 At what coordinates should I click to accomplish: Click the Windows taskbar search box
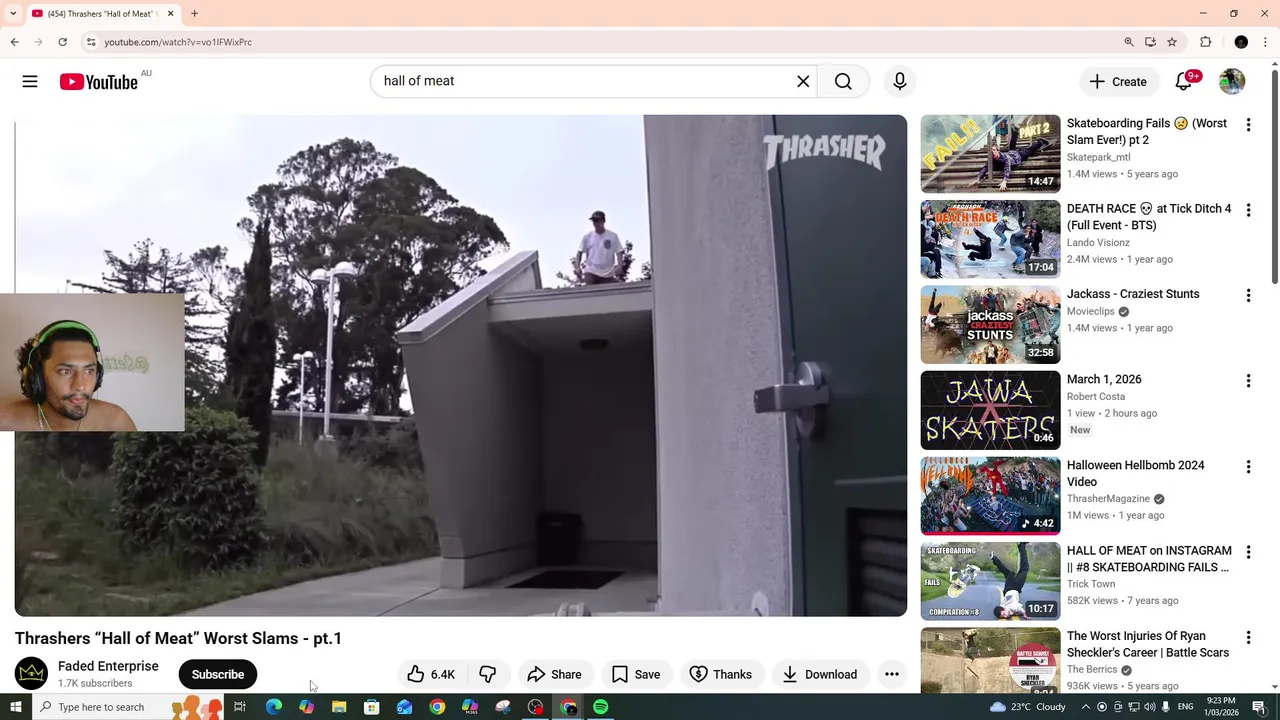[128, 707]
